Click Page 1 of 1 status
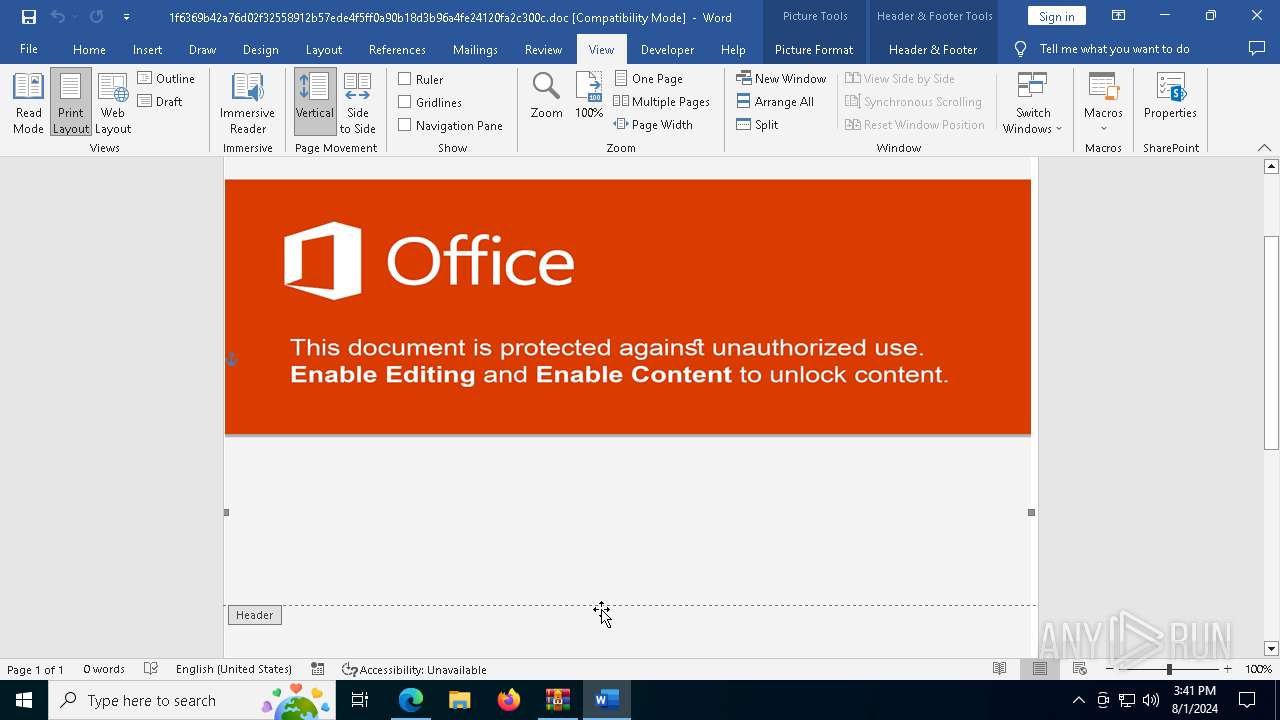This screenshot has width=1280, height=720. click(x=35, y=669)
